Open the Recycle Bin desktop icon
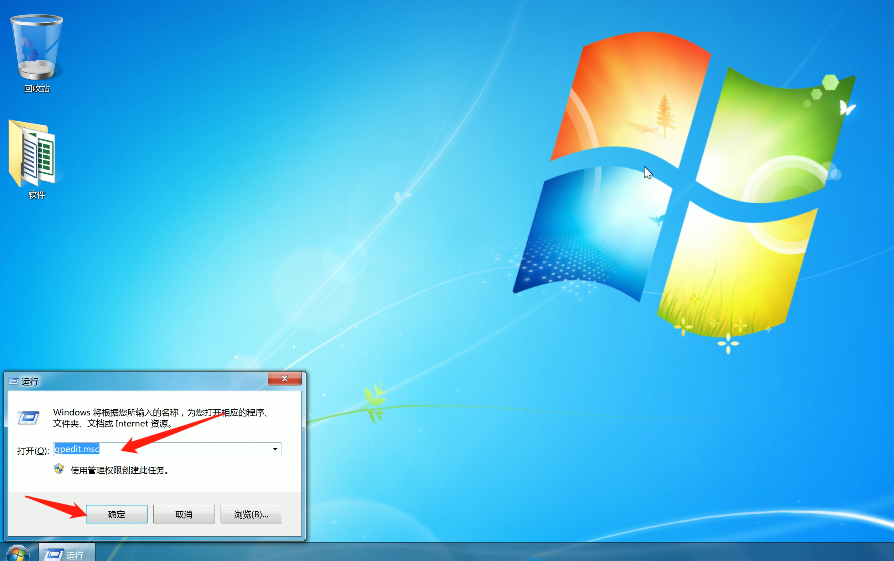894x561 pixels. coord(36,52)
